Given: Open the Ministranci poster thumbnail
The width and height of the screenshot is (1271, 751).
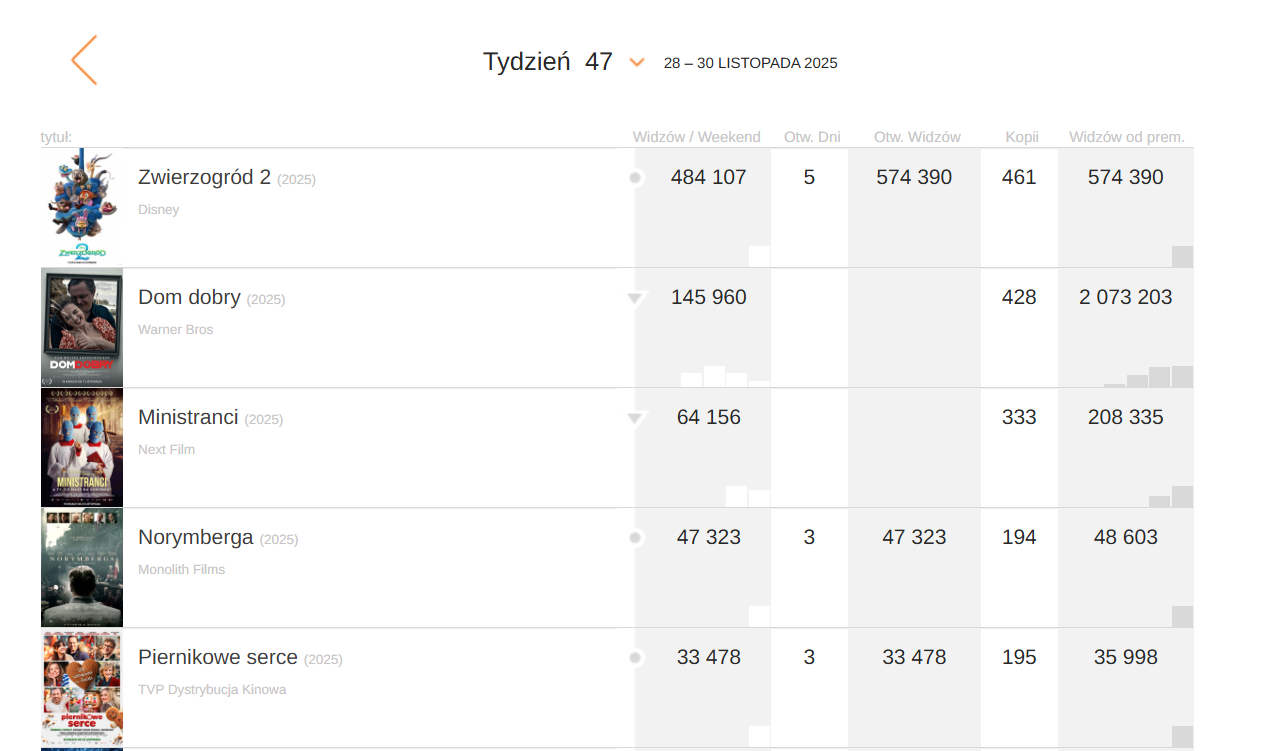Looking at the screenshot, I should pyautogui.click(x=82, y=447).
